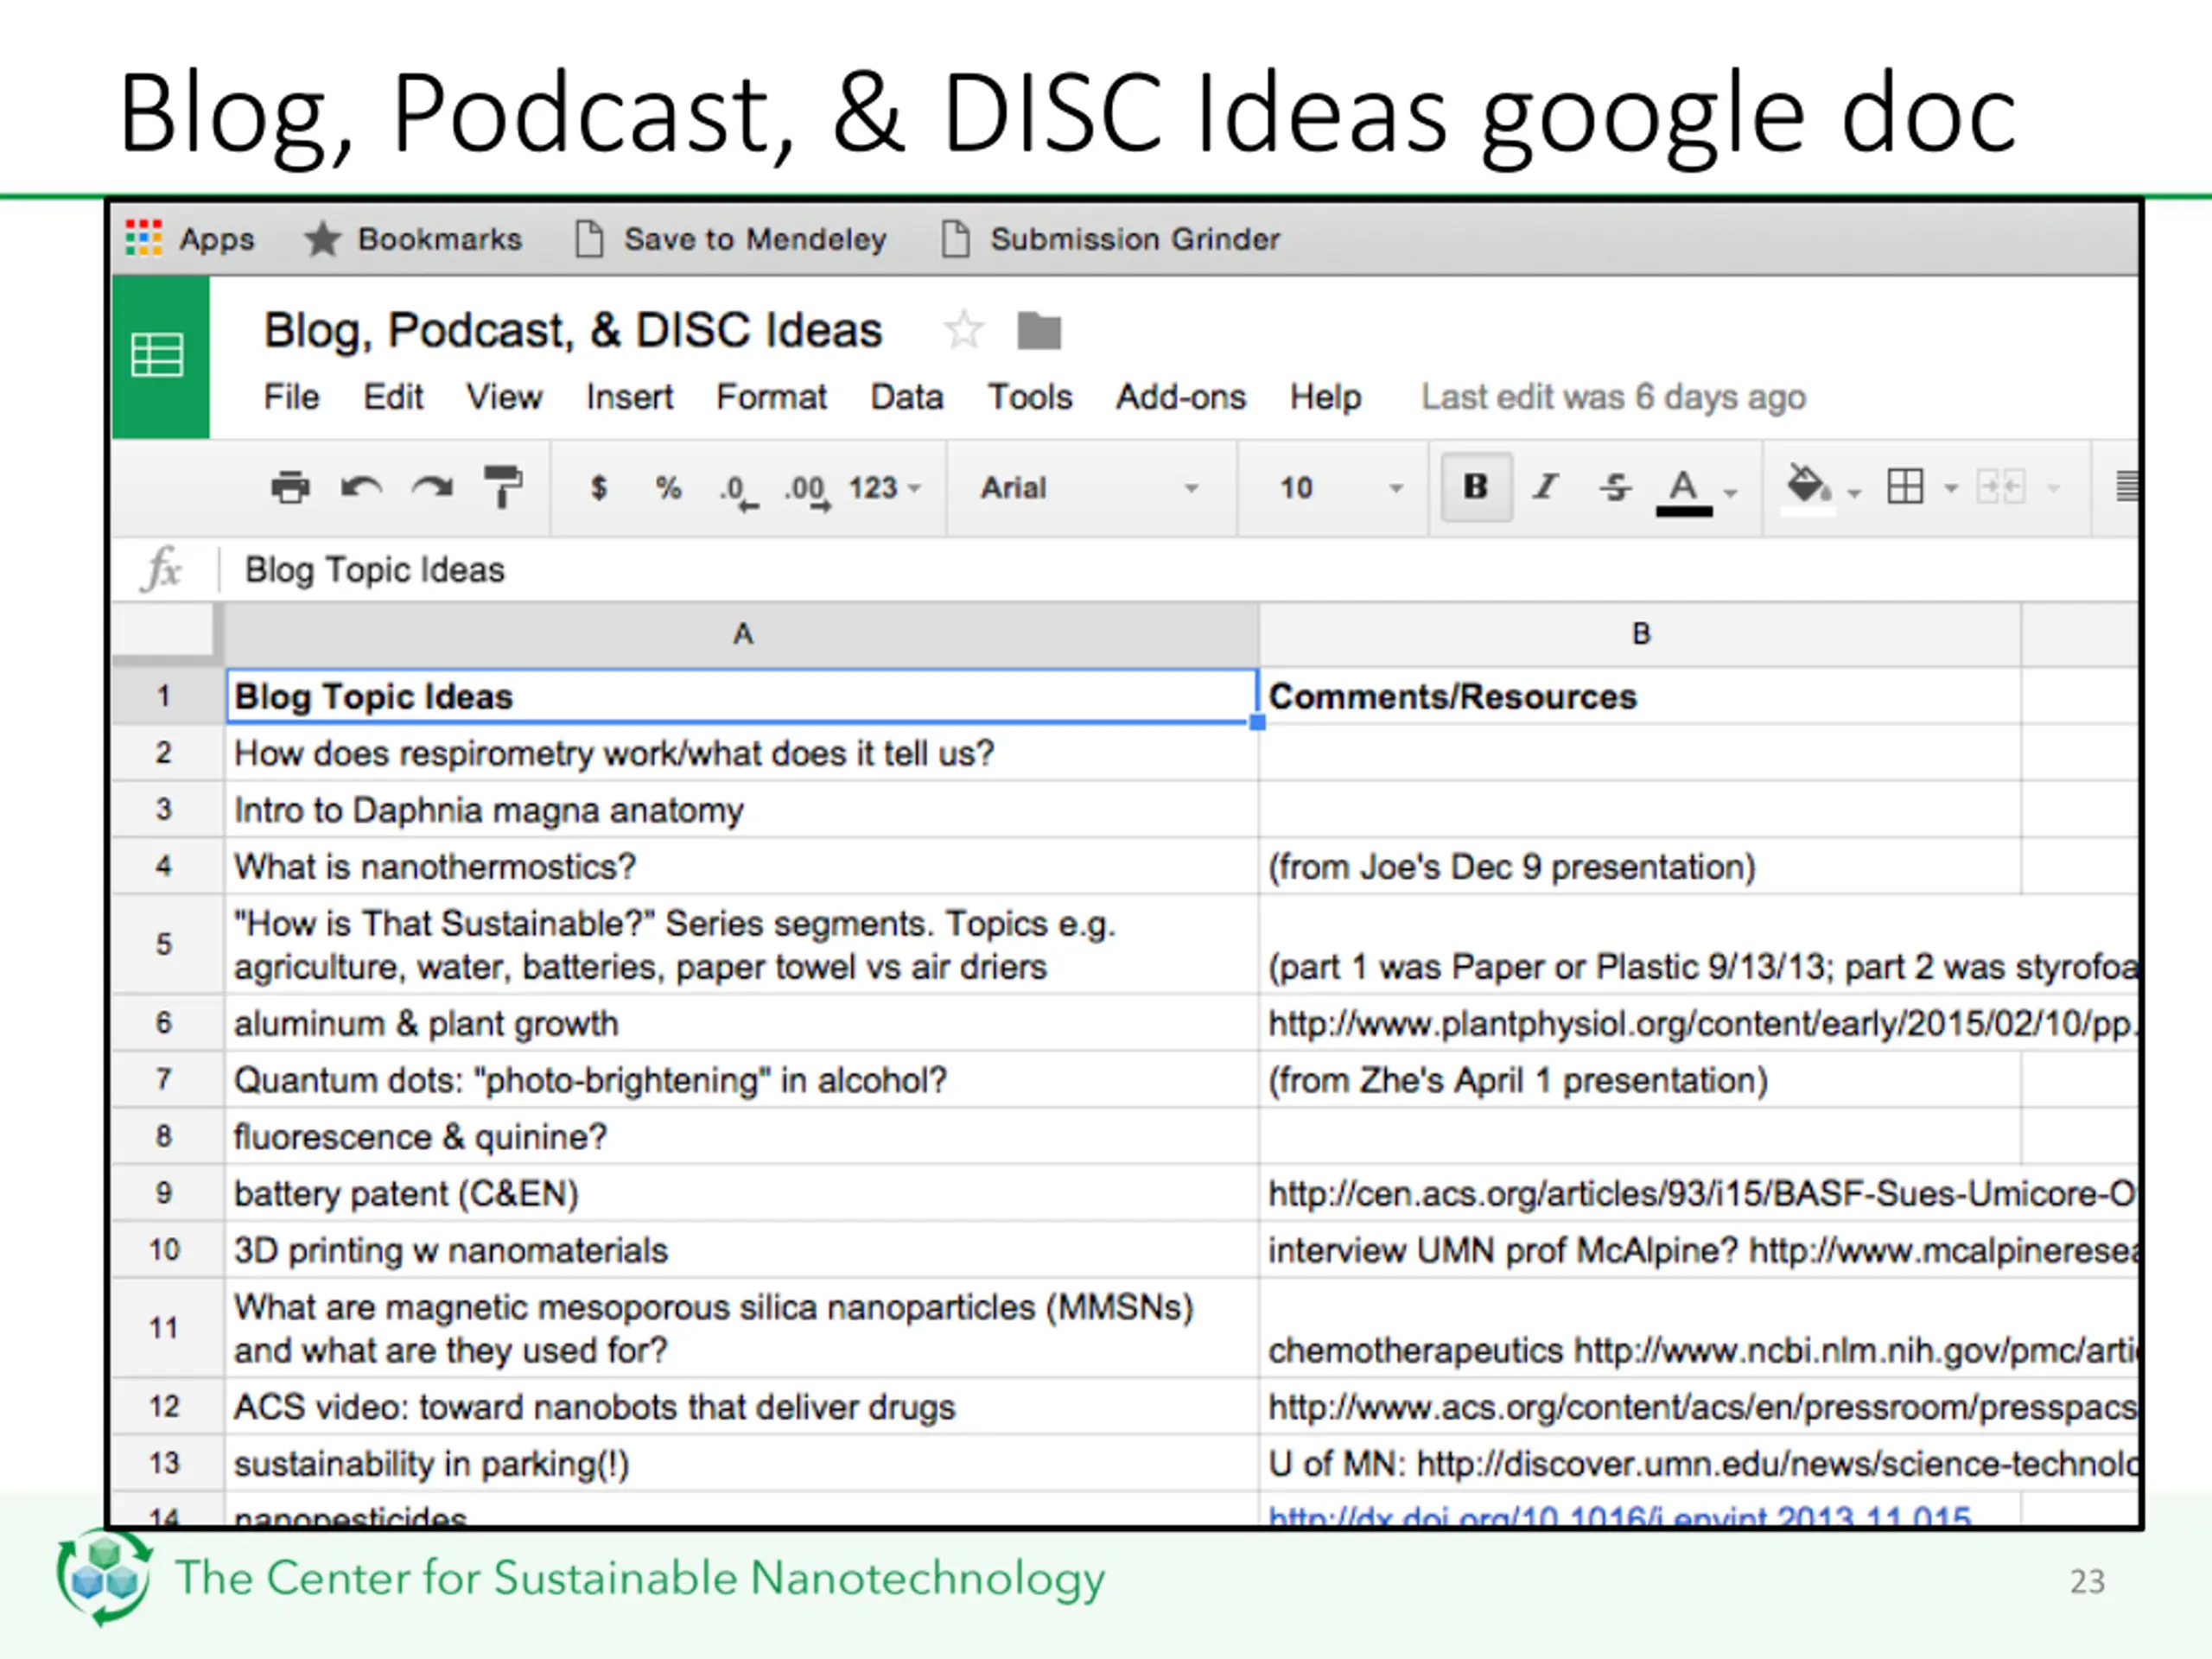
Task: Click the Redo arrow
Action: coord(432,487)
